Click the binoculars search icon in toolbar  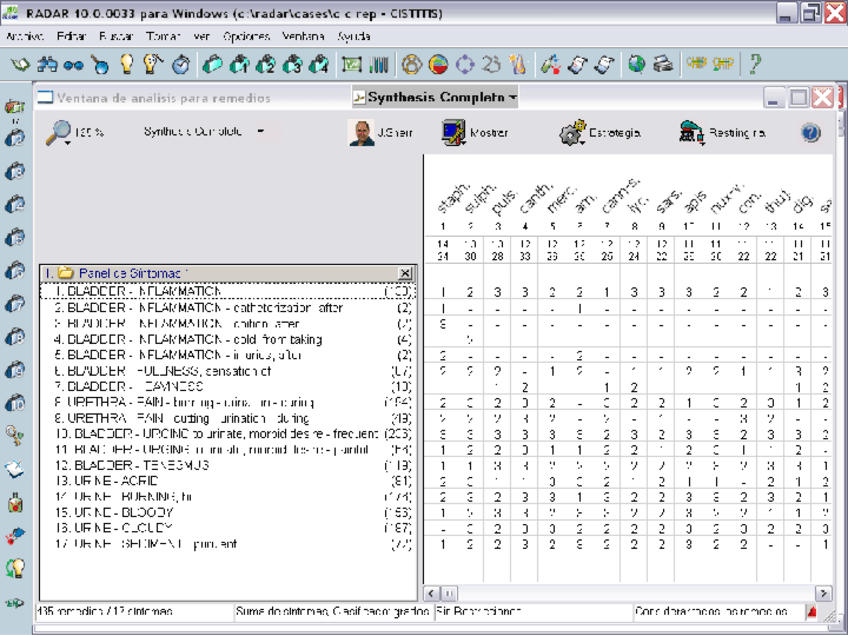47,64
